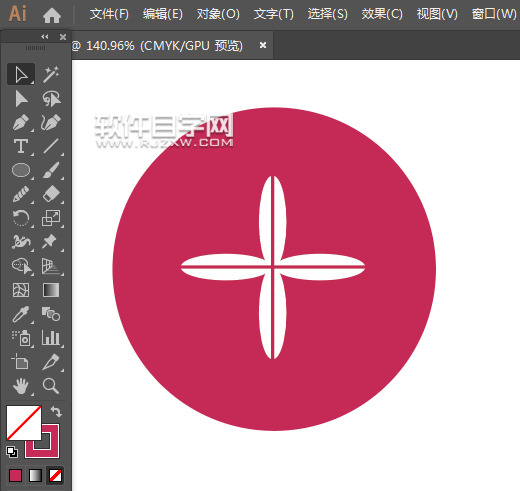520x491 pixels.
Task: Go to the Home screen
Action: click(x=52, y=15)
